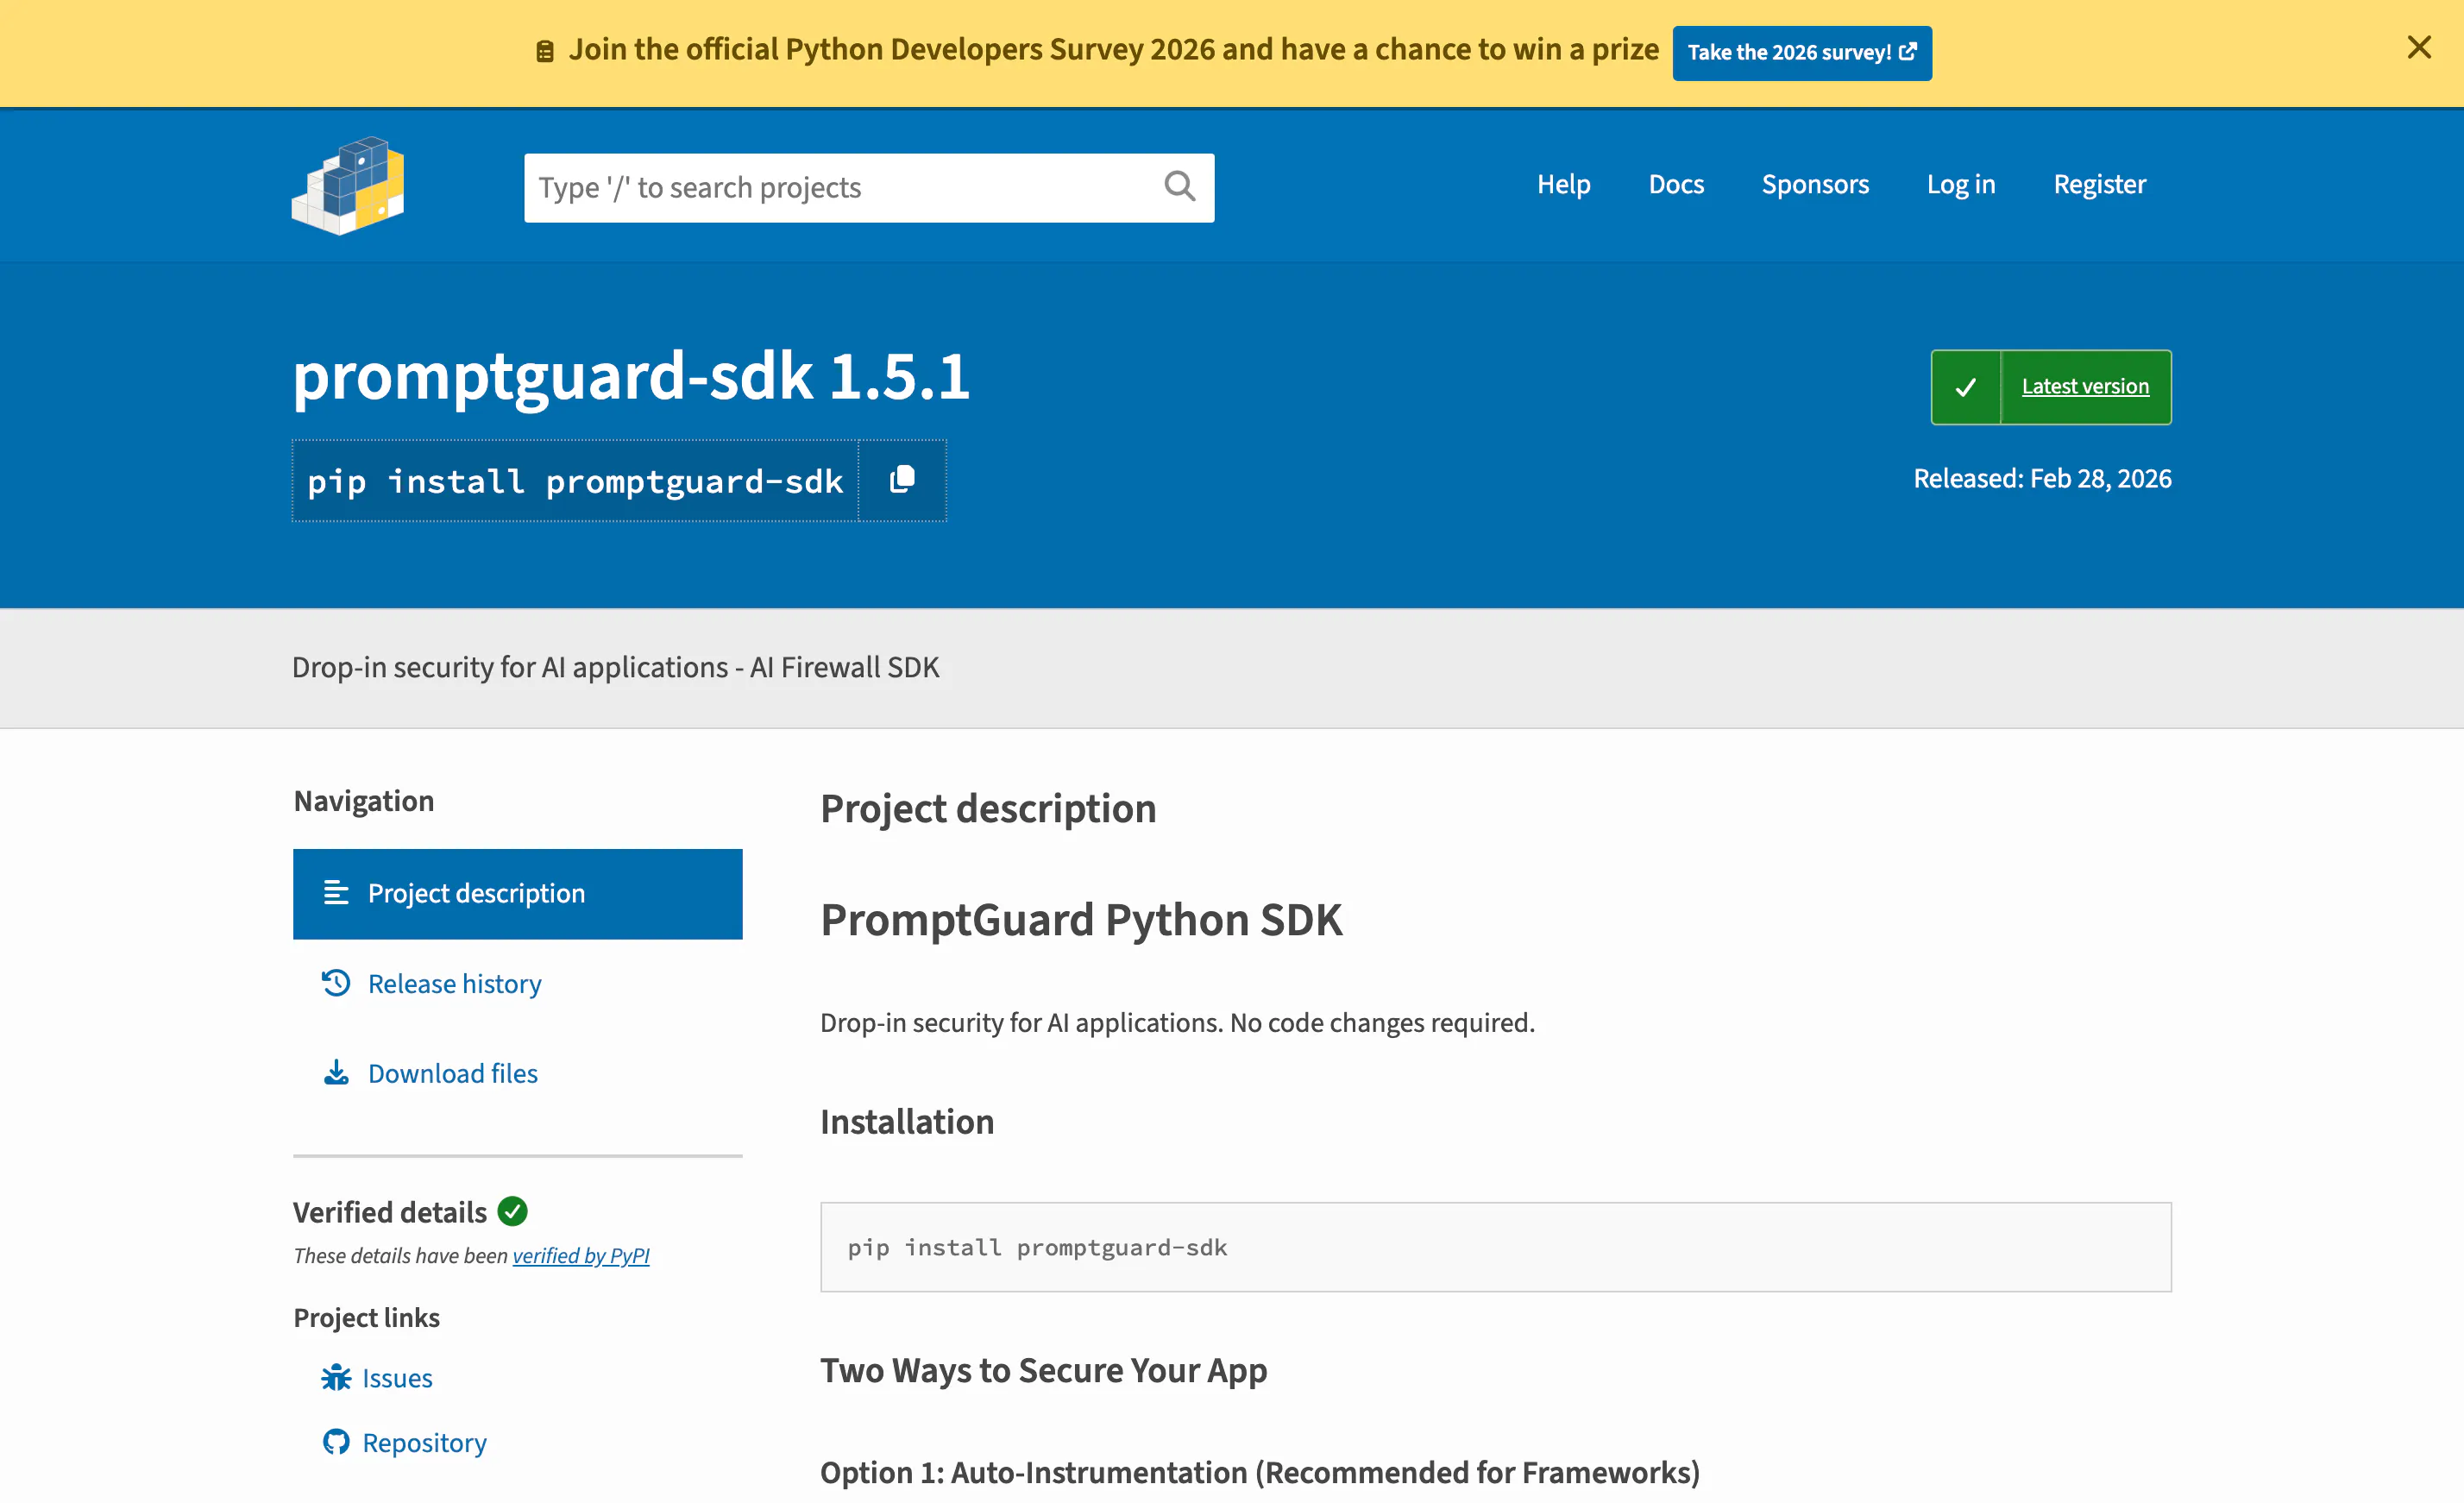
Task: Open the PyPI logo home link
Action: (348, 186)
